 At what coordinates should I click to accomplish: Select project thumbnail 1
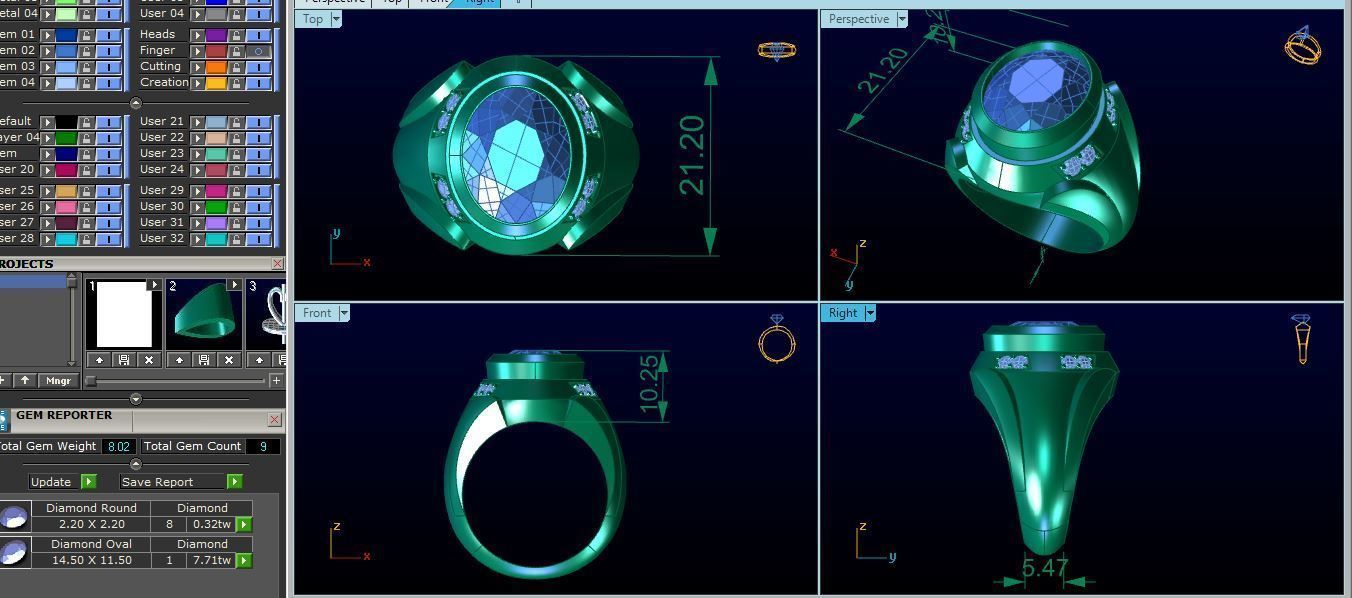point(124,314)
